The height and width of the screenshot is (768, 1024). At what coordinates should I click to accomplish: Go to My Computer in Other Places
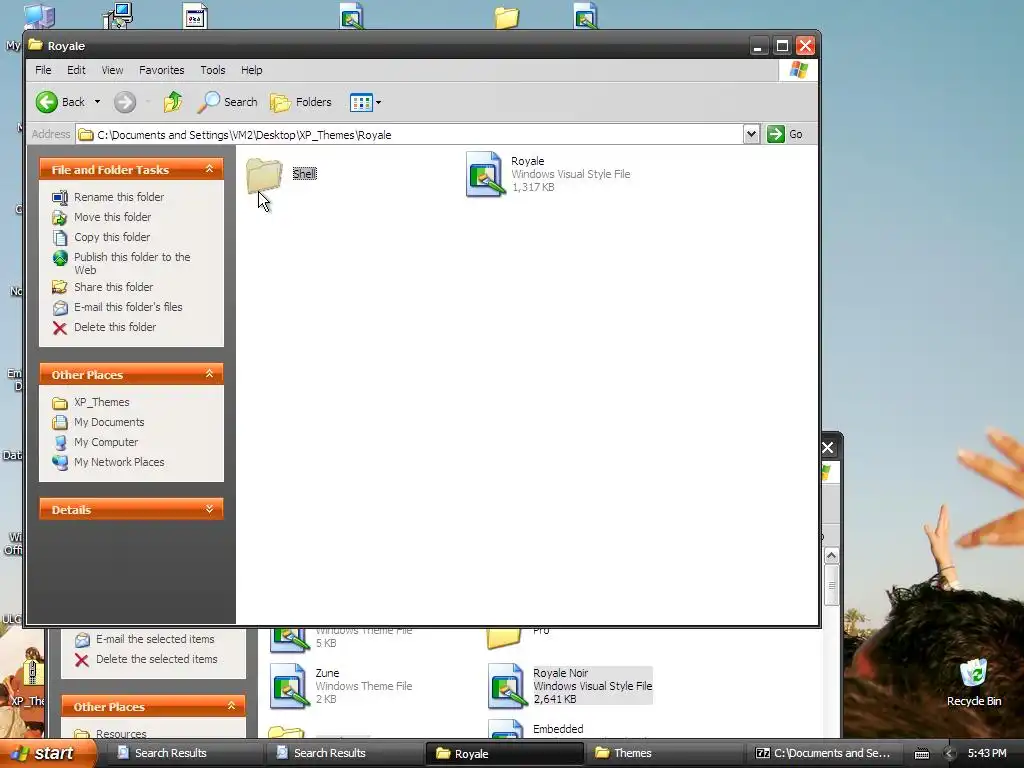coord(106,442)
